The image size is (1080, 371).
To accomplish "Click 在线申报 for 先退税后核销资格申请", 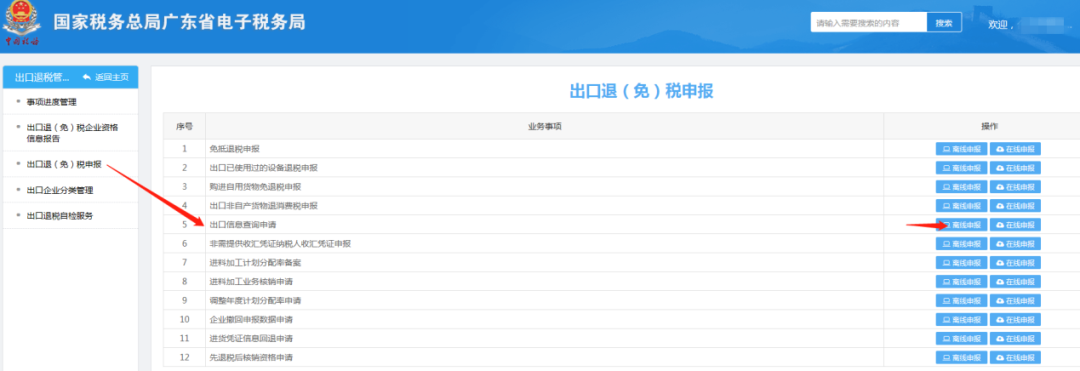I will pyautogui.click(x=1015, y=357).
